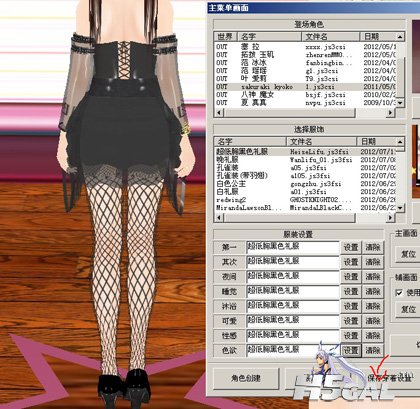The image size is (420, 409).
Task: Select character row with file 'xxxx.jx3csi'
Action: tap(305, 47)
